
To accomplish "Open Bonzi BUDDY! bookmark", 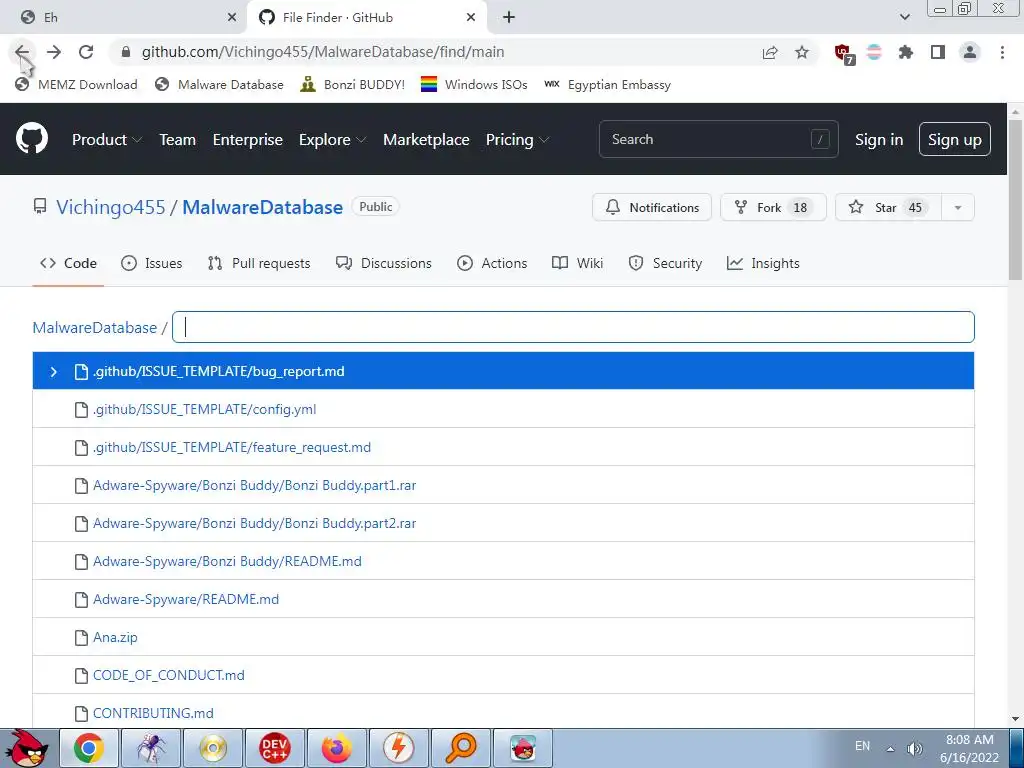I will [x=353, y=85].
